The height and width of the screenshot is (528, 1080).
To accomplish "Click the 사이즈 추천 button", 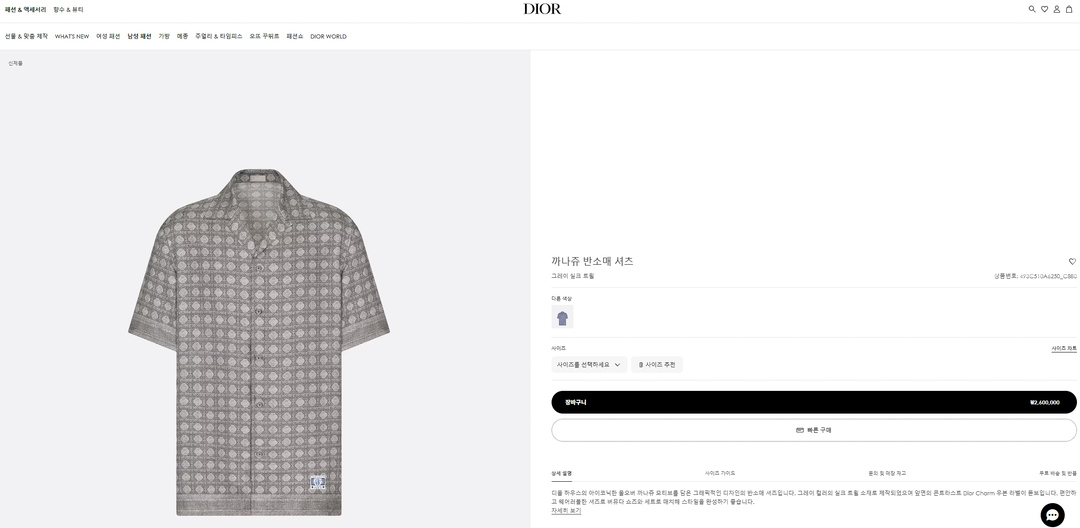I will coord(657,365).
